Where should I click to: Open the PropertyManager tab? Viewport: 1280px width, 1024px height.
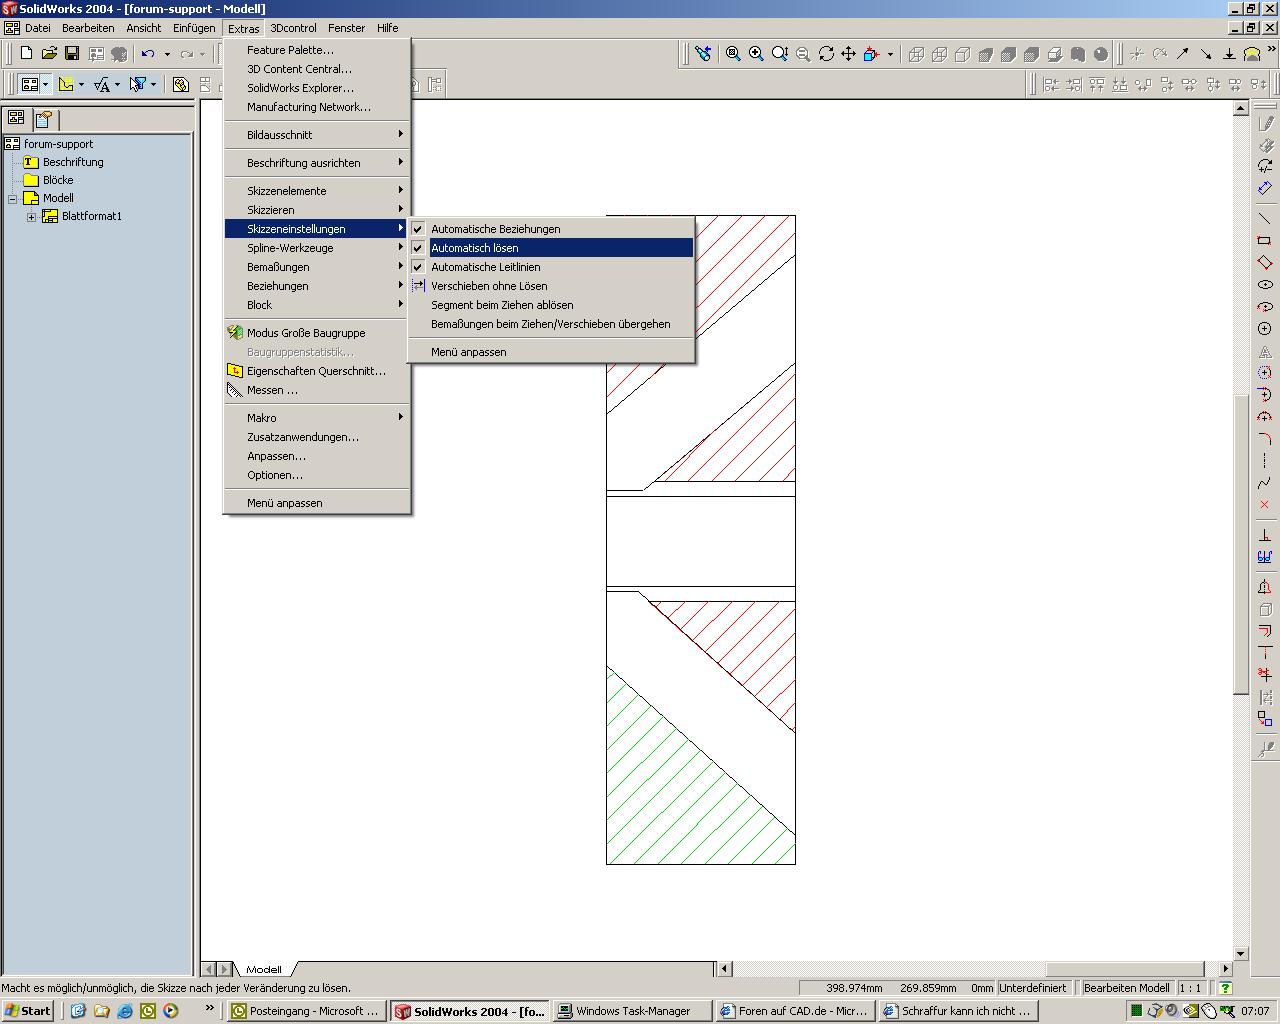(44, 119)
